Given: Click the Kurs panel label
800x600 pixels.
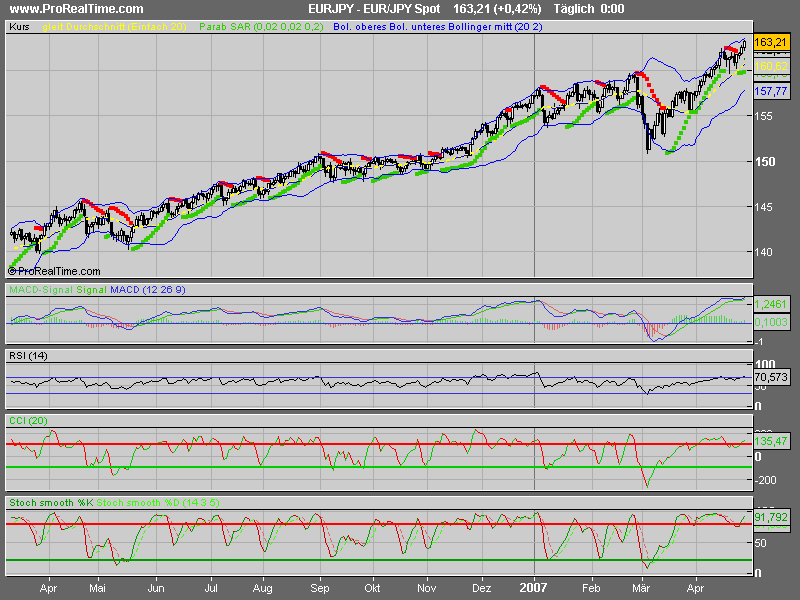Looking at the screenshot, I should 19,27.
